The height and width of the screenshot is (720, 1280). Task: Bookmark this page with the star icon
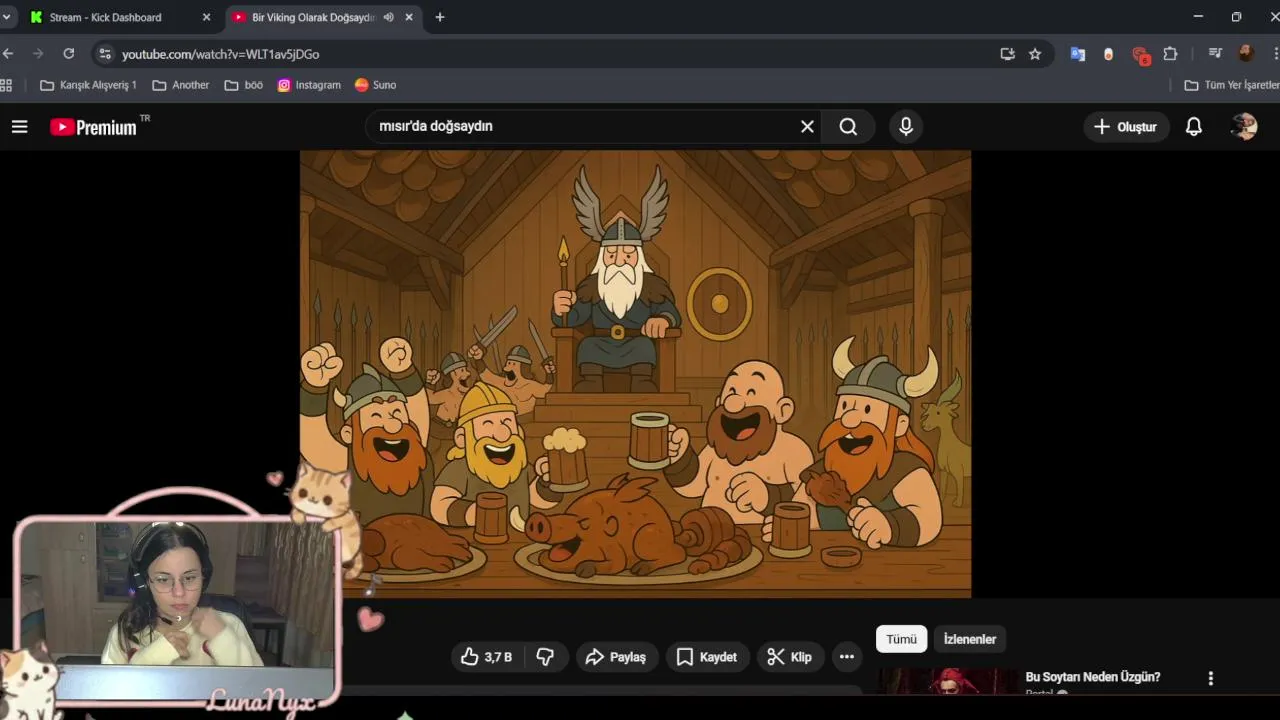tap(1035, 54)
